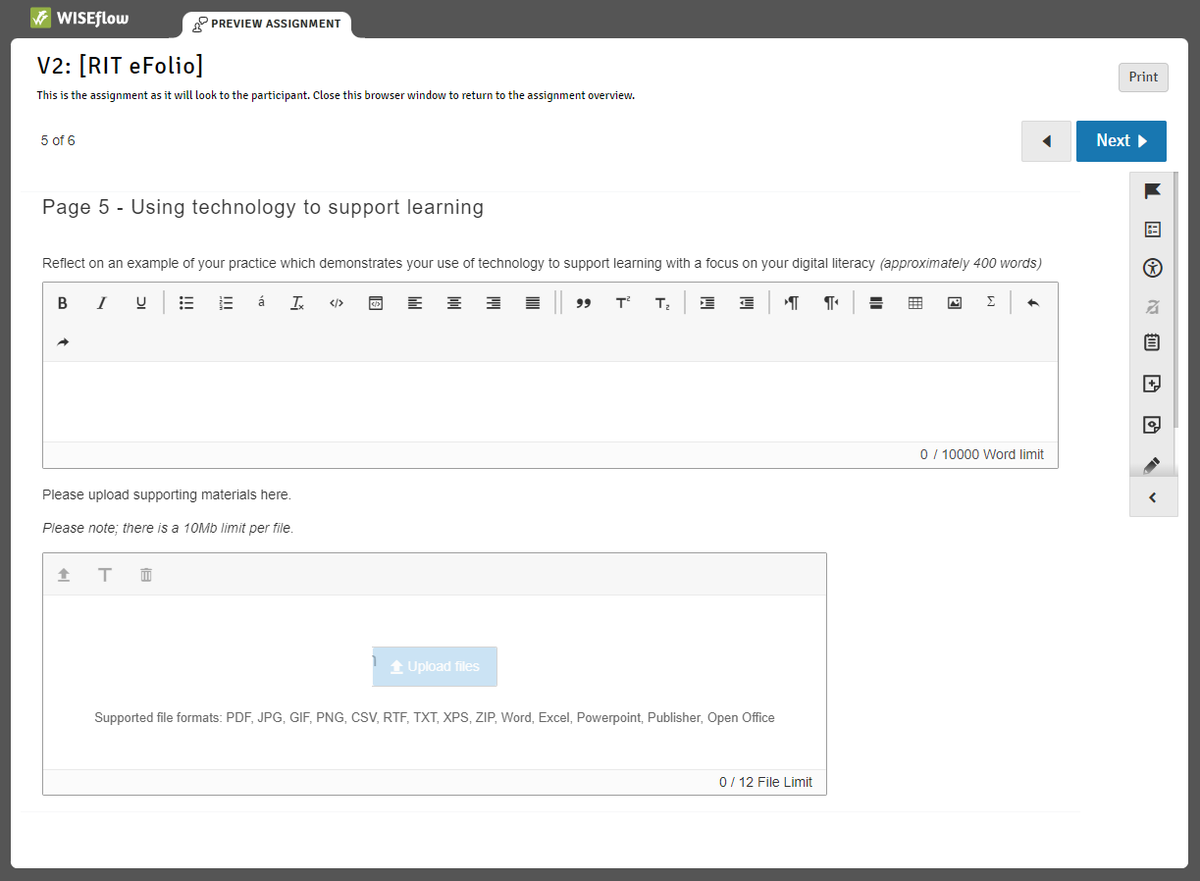Click the trash icon in file toolbar
The height and width of the screenshot is (881, 1200).
coord(146,575)
